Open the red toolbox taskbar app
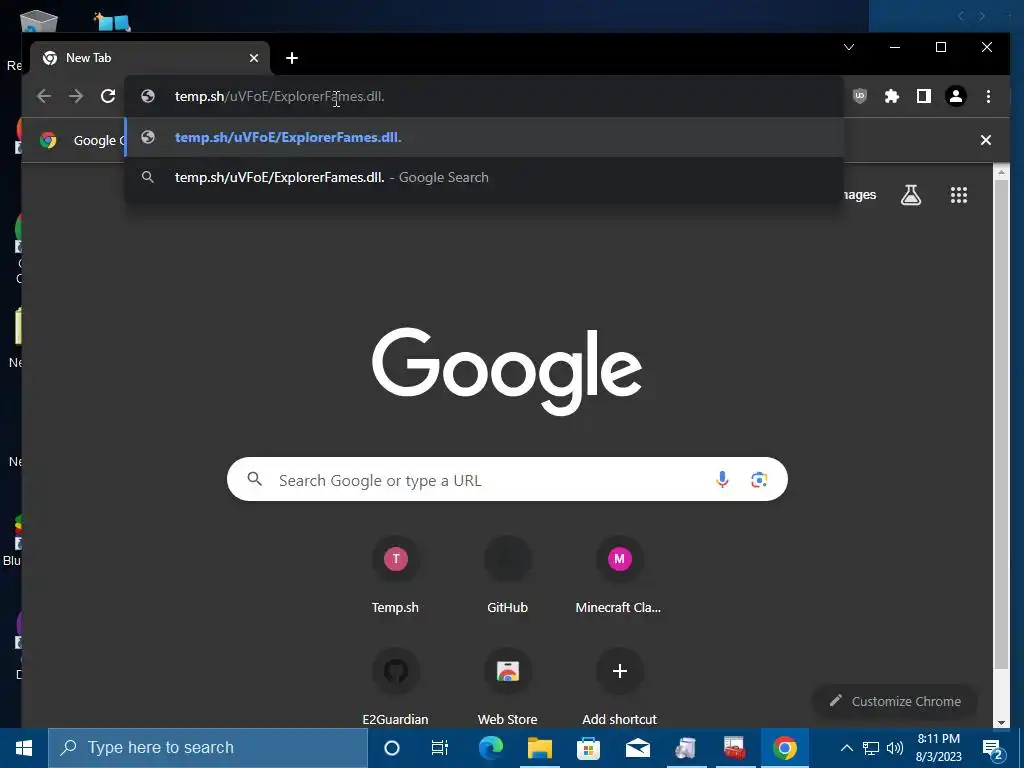1024x768 pixels. [x=735, y=748]
